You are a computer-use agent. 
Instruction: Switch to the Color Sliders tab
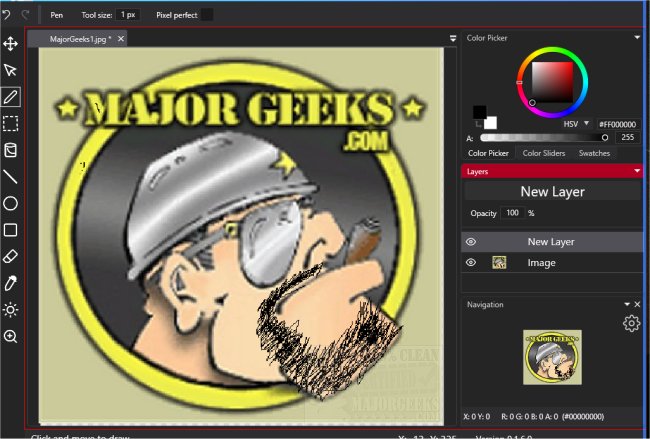(x=545, y=153)
